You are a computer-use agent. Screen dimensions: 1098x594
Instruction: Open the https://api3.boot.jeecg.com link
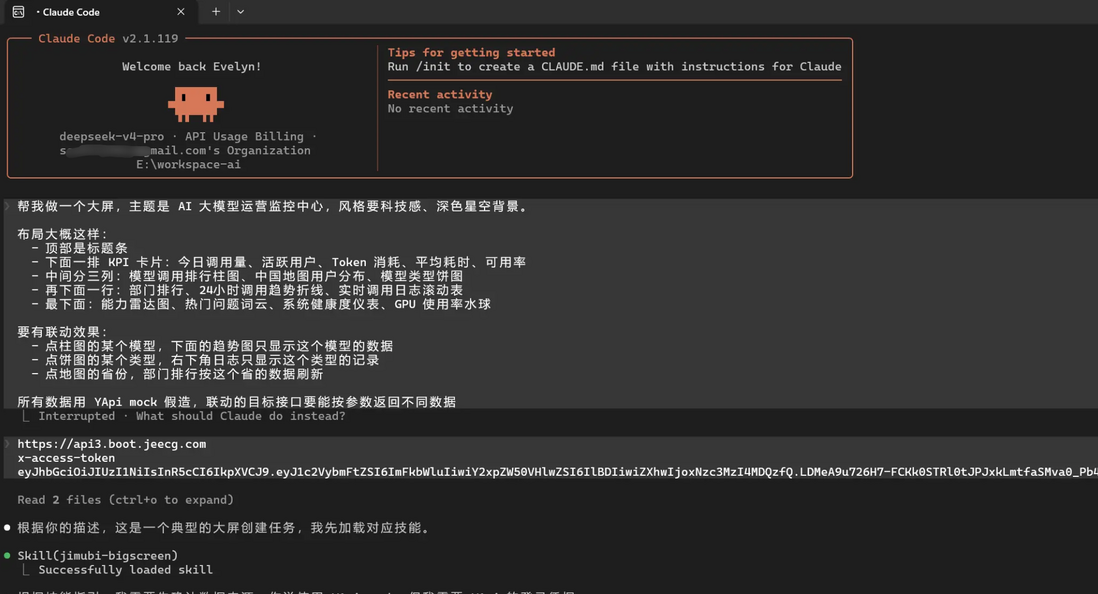107,443
